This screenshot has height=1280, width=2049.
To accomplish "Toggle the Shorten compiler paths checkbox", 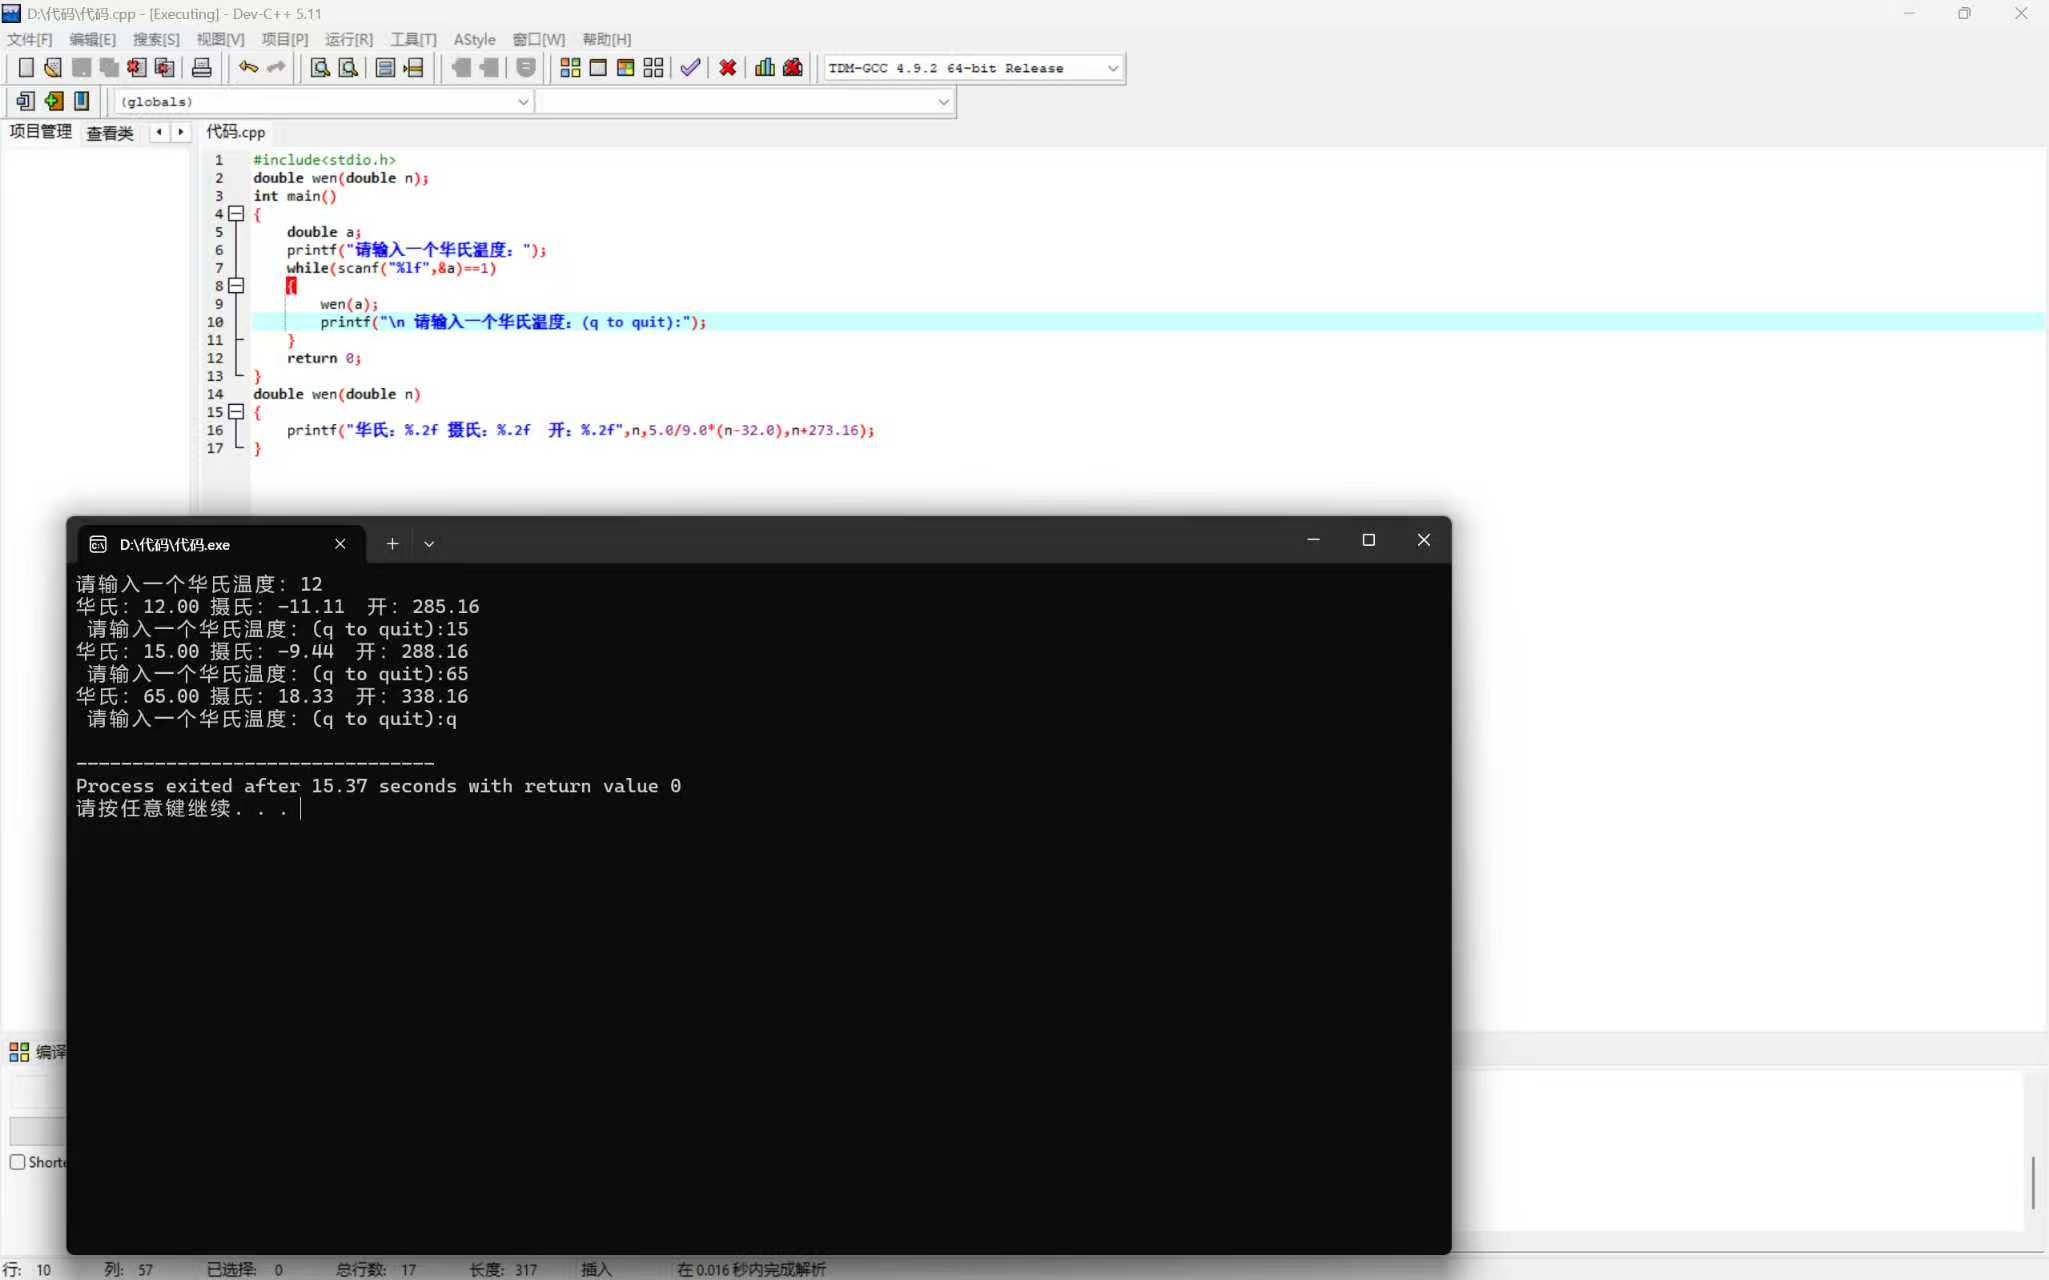I will click(x=18, y=1162).
